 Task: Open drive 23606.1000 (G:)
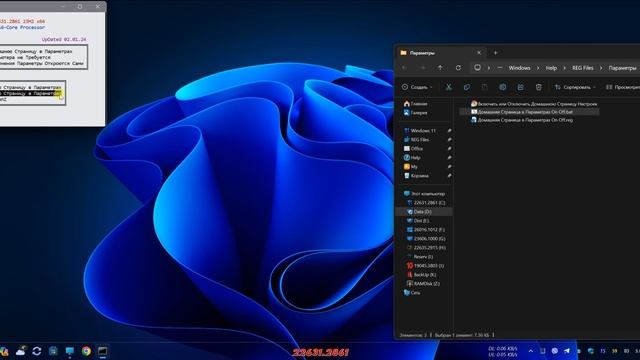pos(426,239)
